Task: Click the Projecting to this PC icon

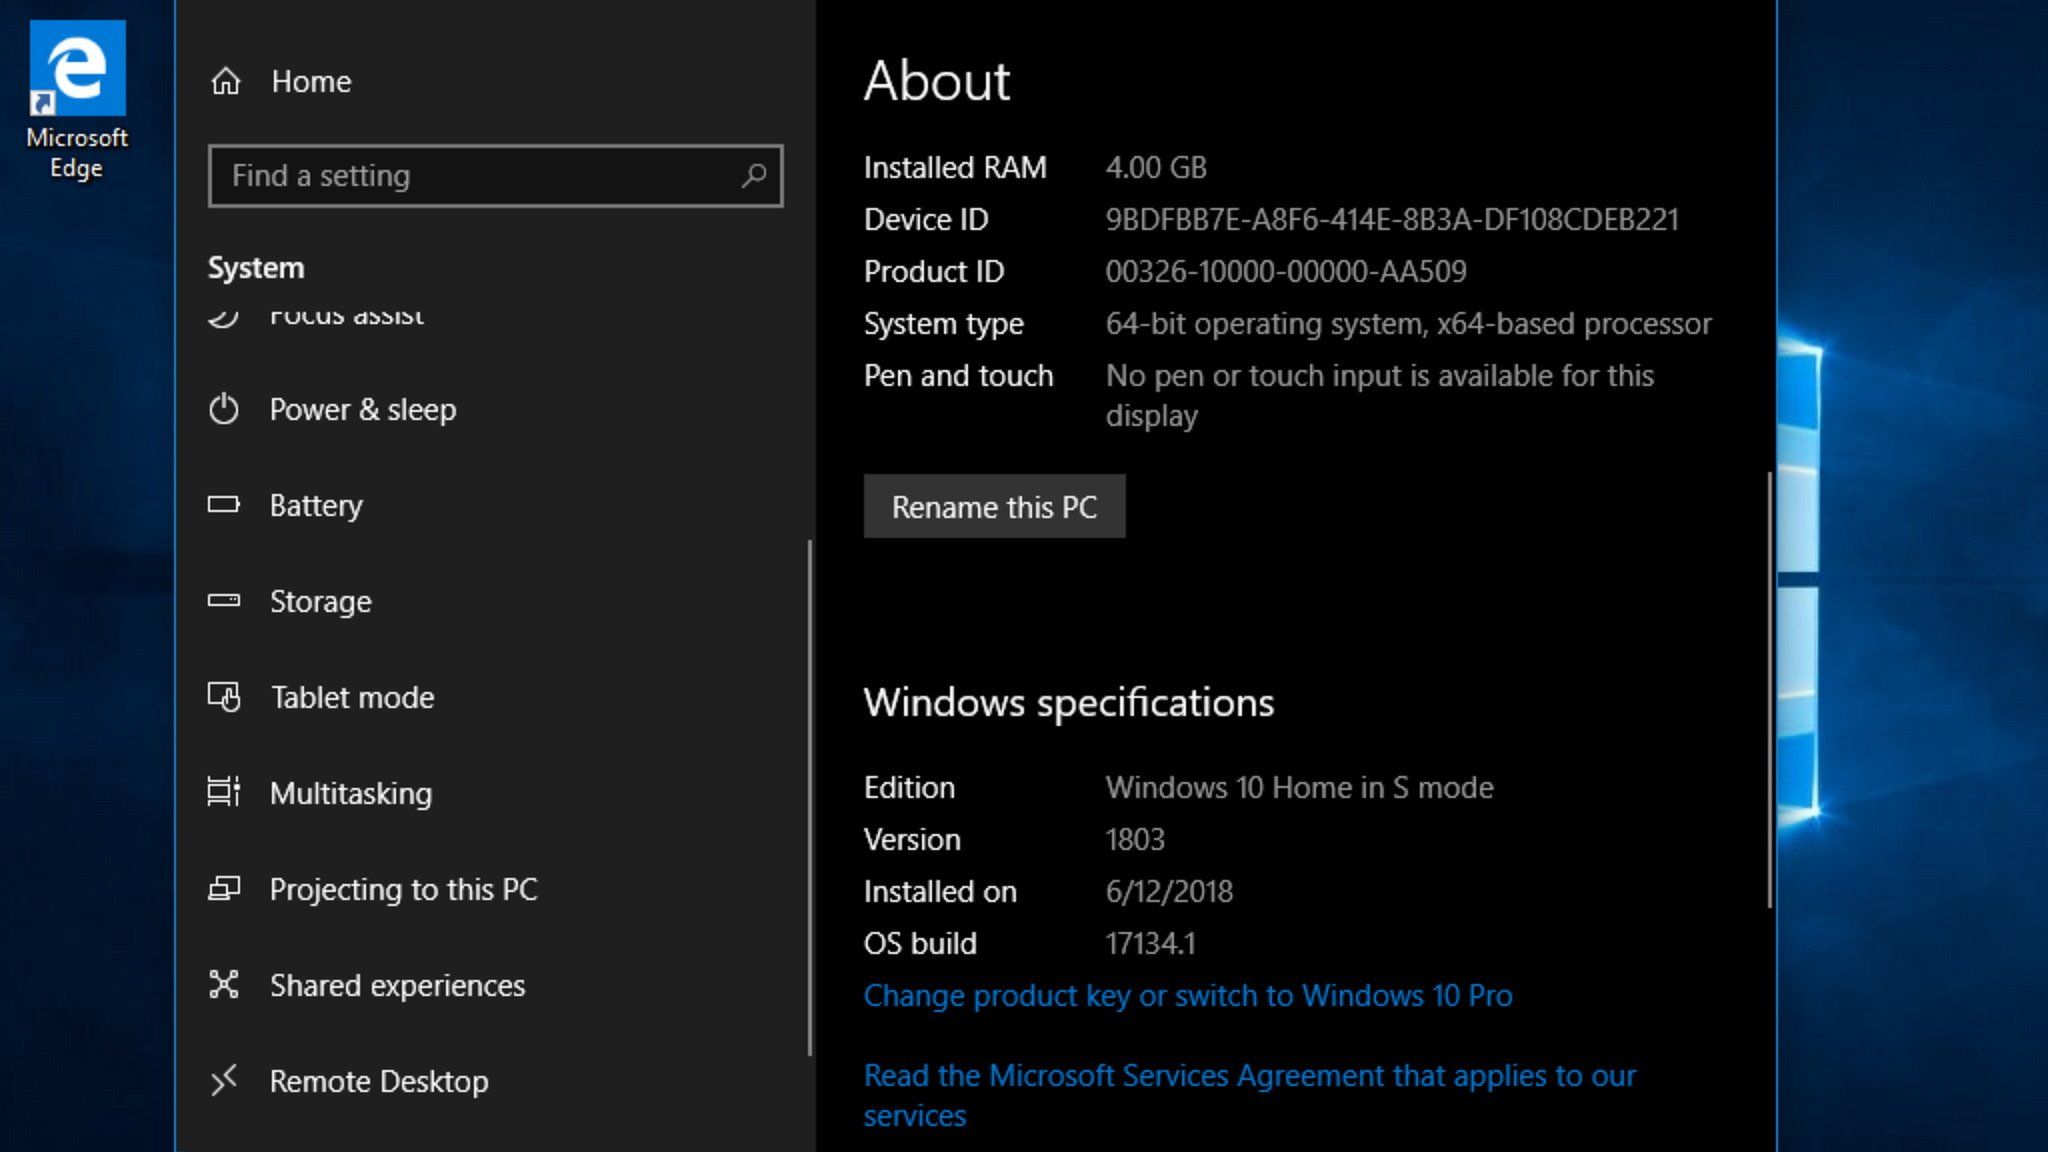Action: pyautogui.click(x=224, y=889)
